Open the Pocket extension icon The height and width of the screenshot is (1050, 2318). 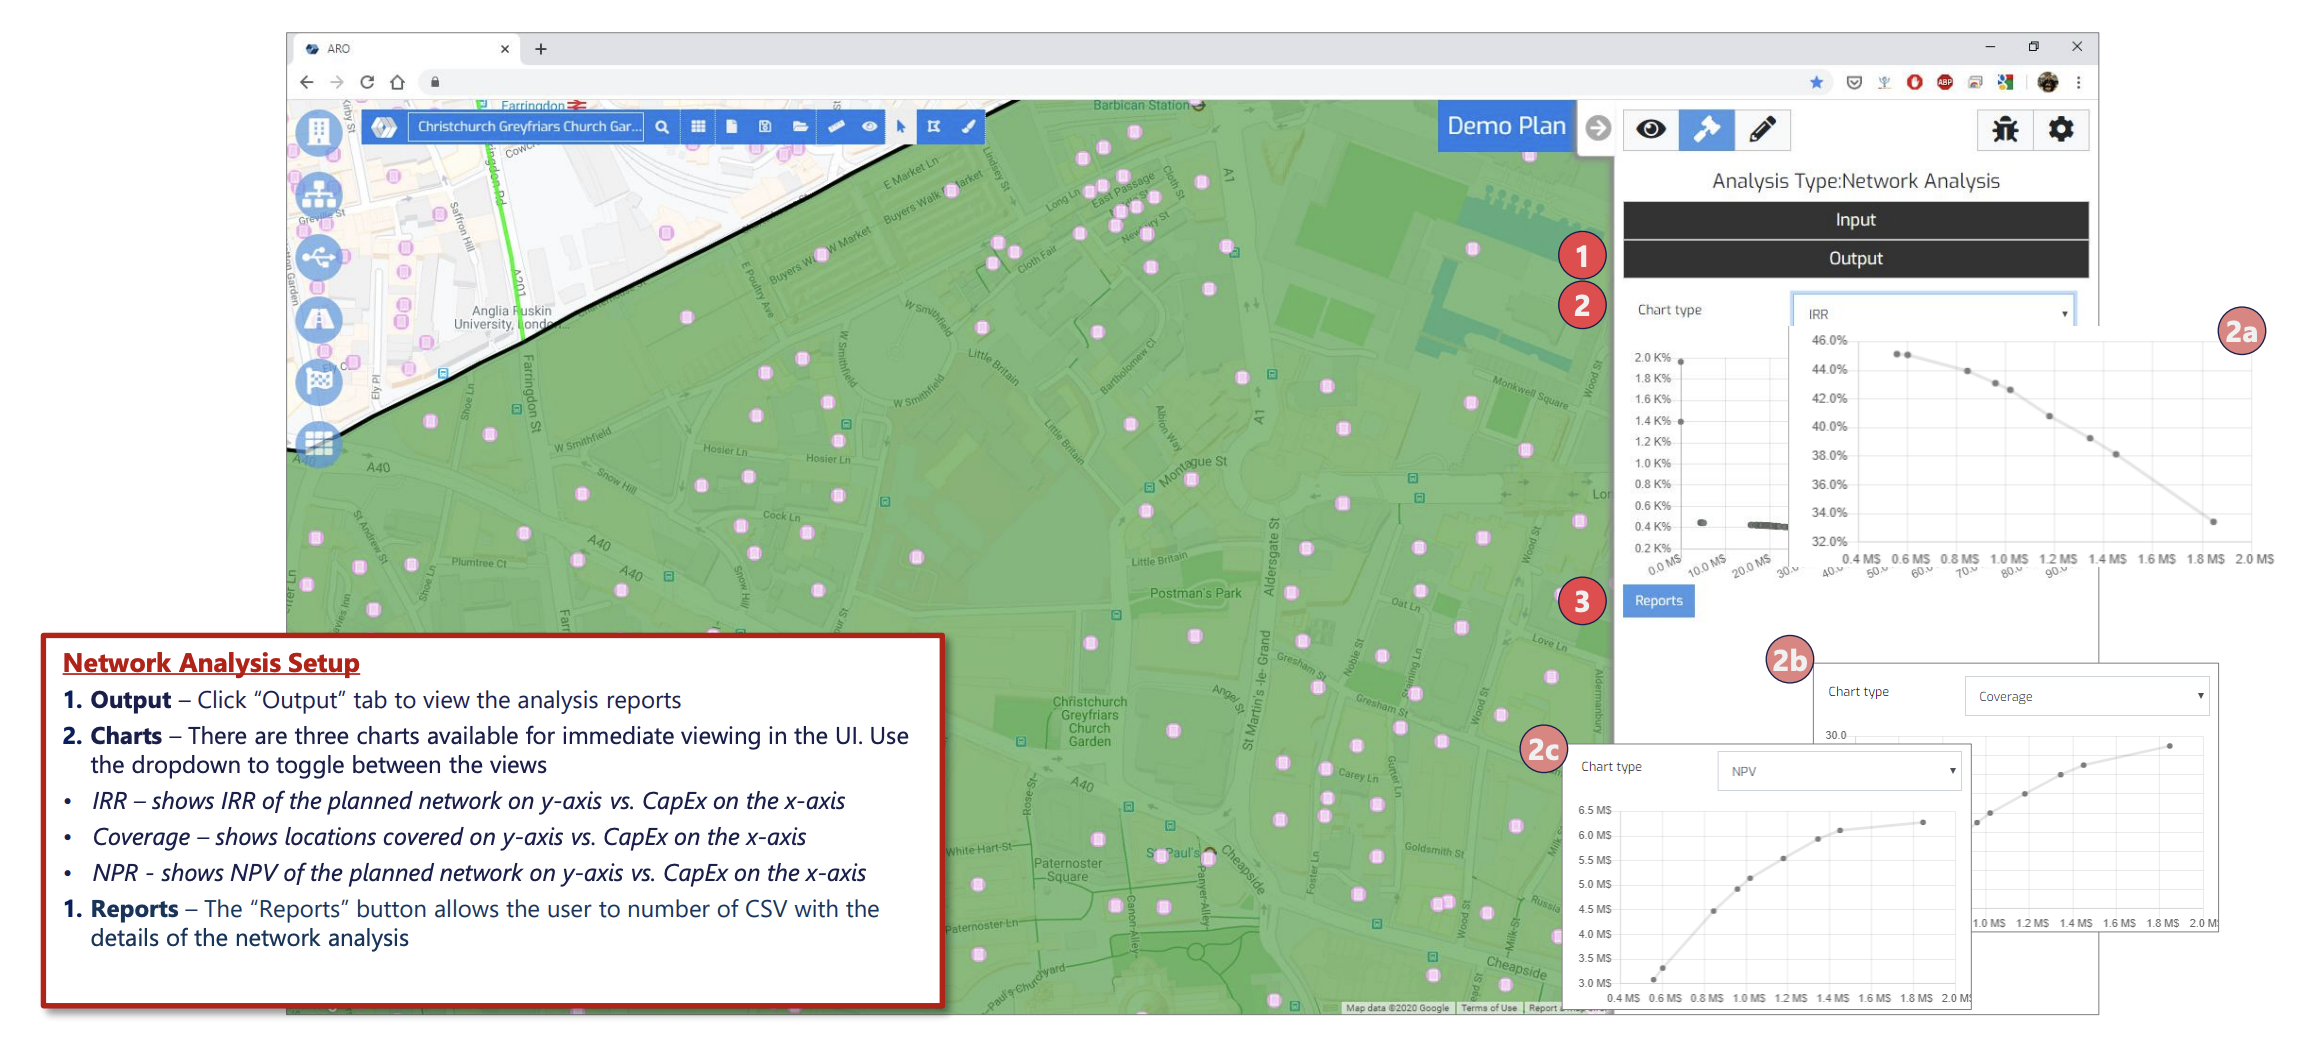coord(1854,82)
